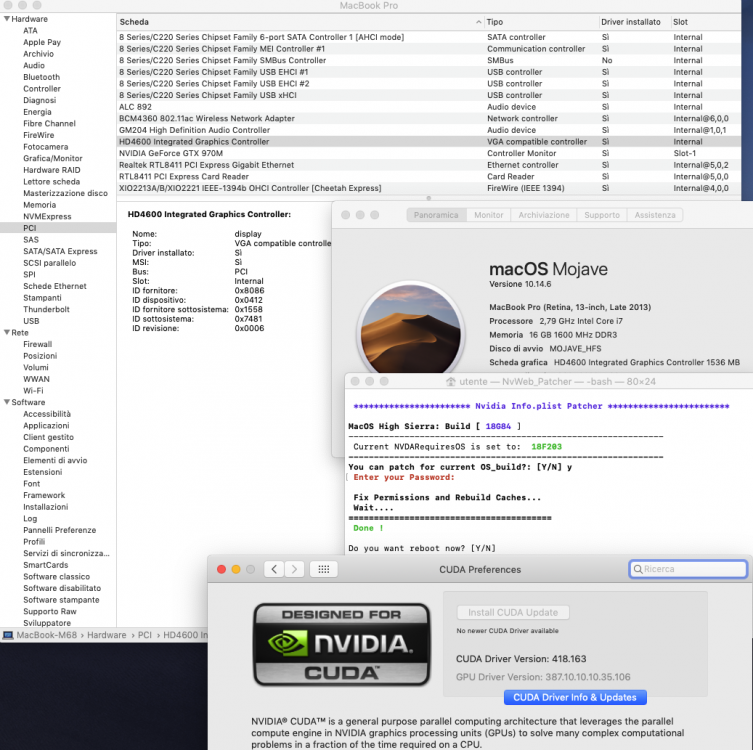Select NVIDIA GeForce GTX 970M row
Viewport: 753px width, 750px height.
[428, 153]
